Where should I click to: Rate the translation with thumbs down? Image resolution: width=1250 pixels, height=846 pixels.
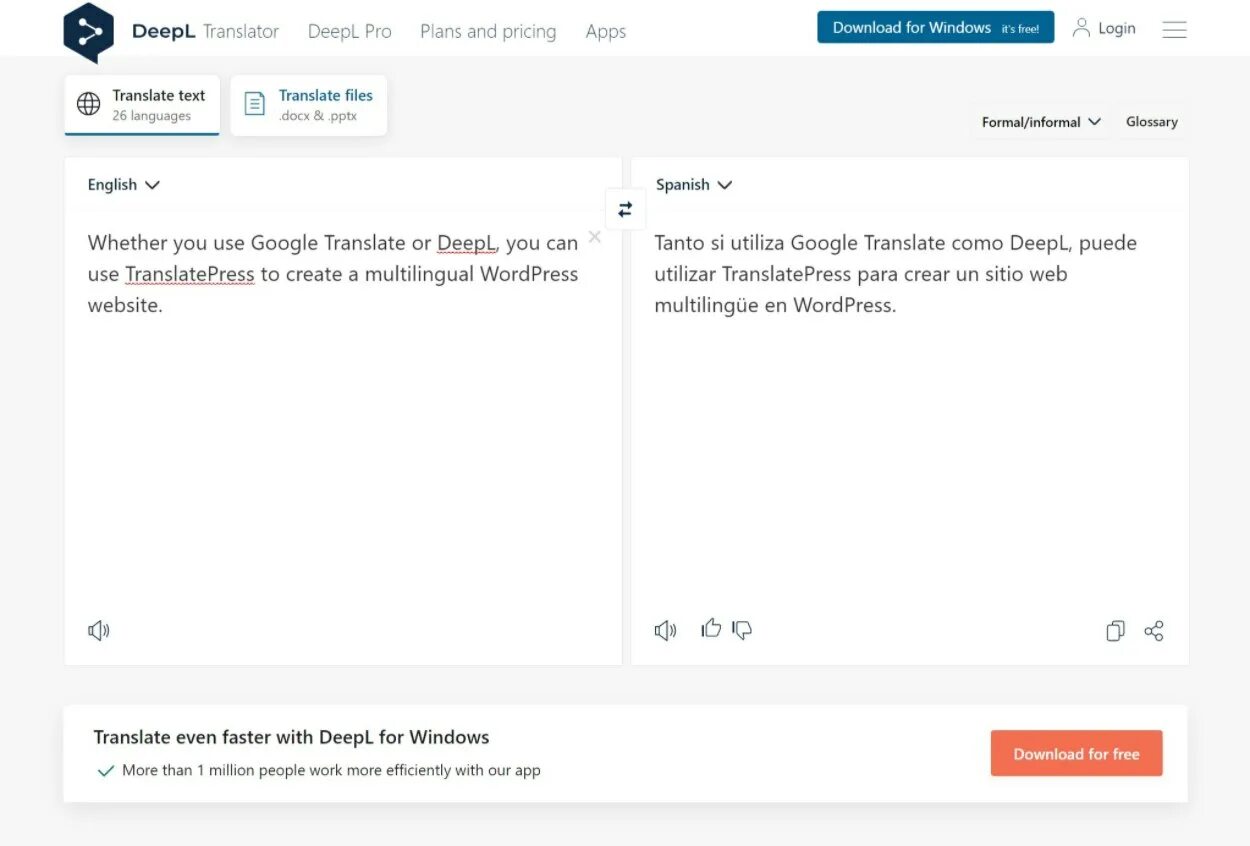coord(742,630)
